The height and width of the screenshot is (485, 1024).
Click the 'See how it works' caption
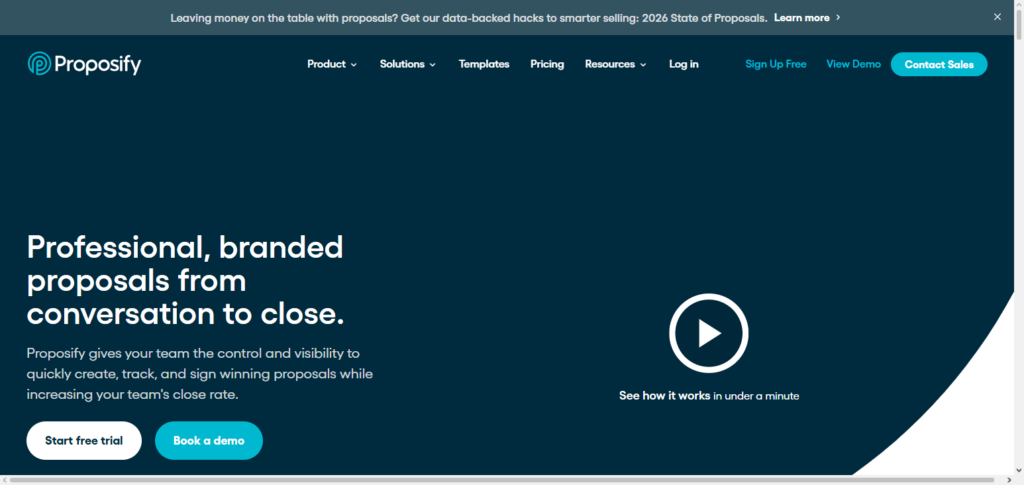[x=709, y=396]
